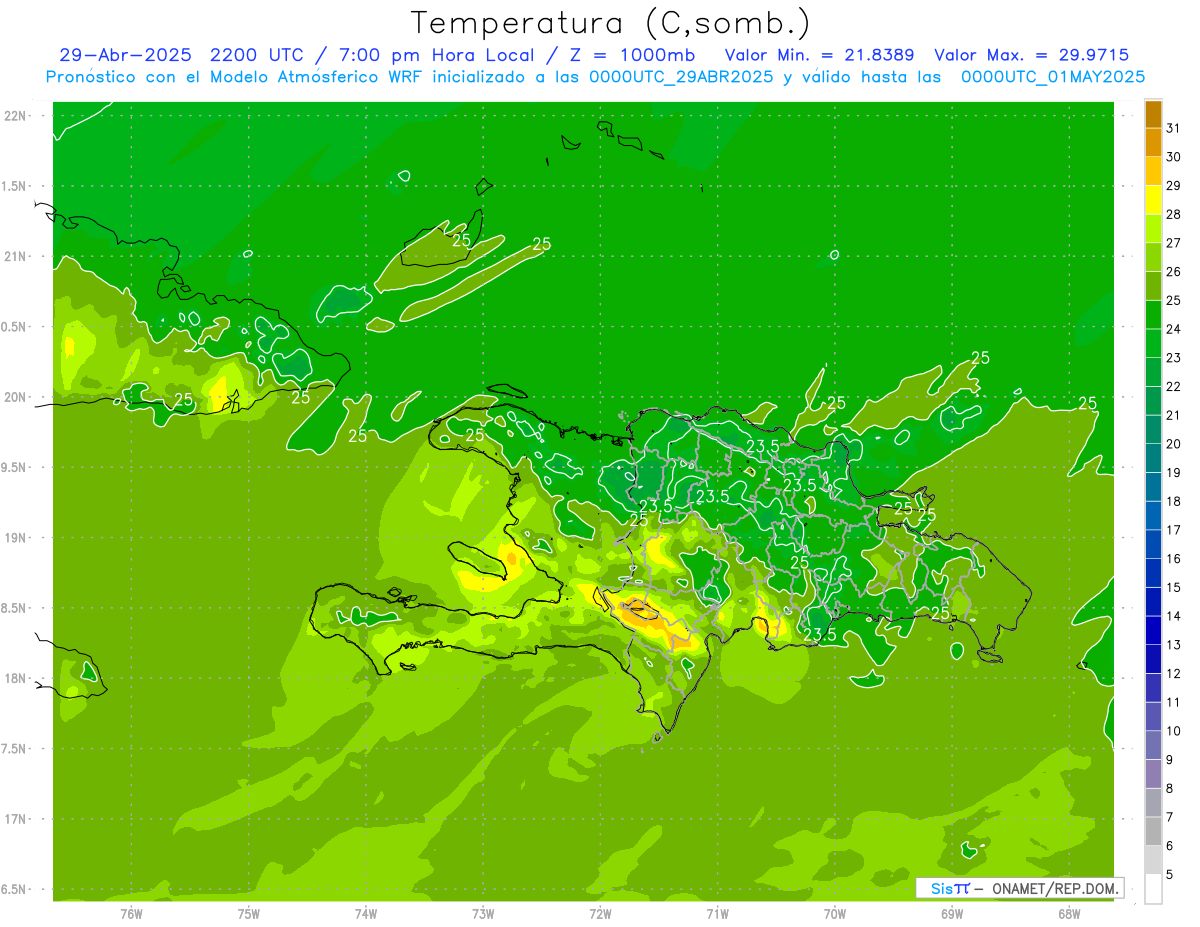The height and width of the screenshot is (927, 1200).
Task: Select the 'Z = 1000mb' level text
Action: (x=630, y=55)
